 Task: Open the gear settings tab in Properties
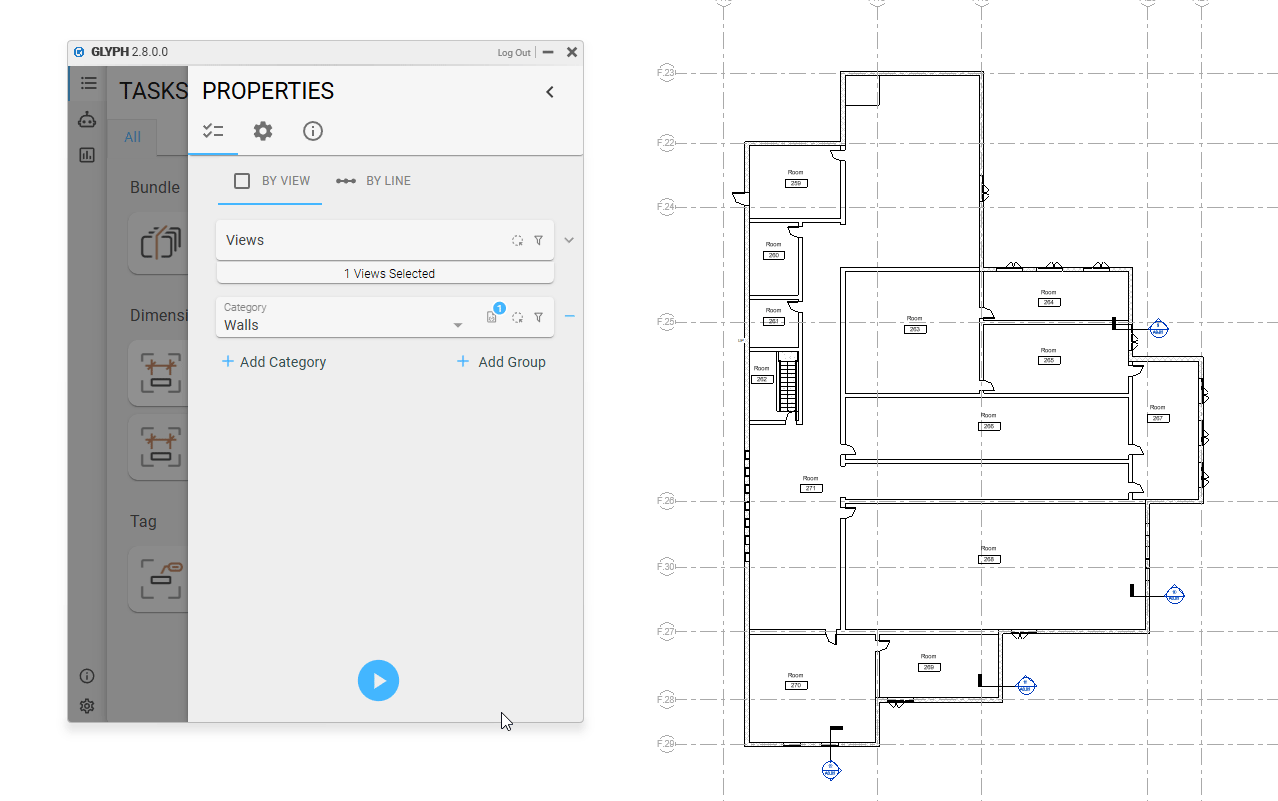tap(262, 131)
